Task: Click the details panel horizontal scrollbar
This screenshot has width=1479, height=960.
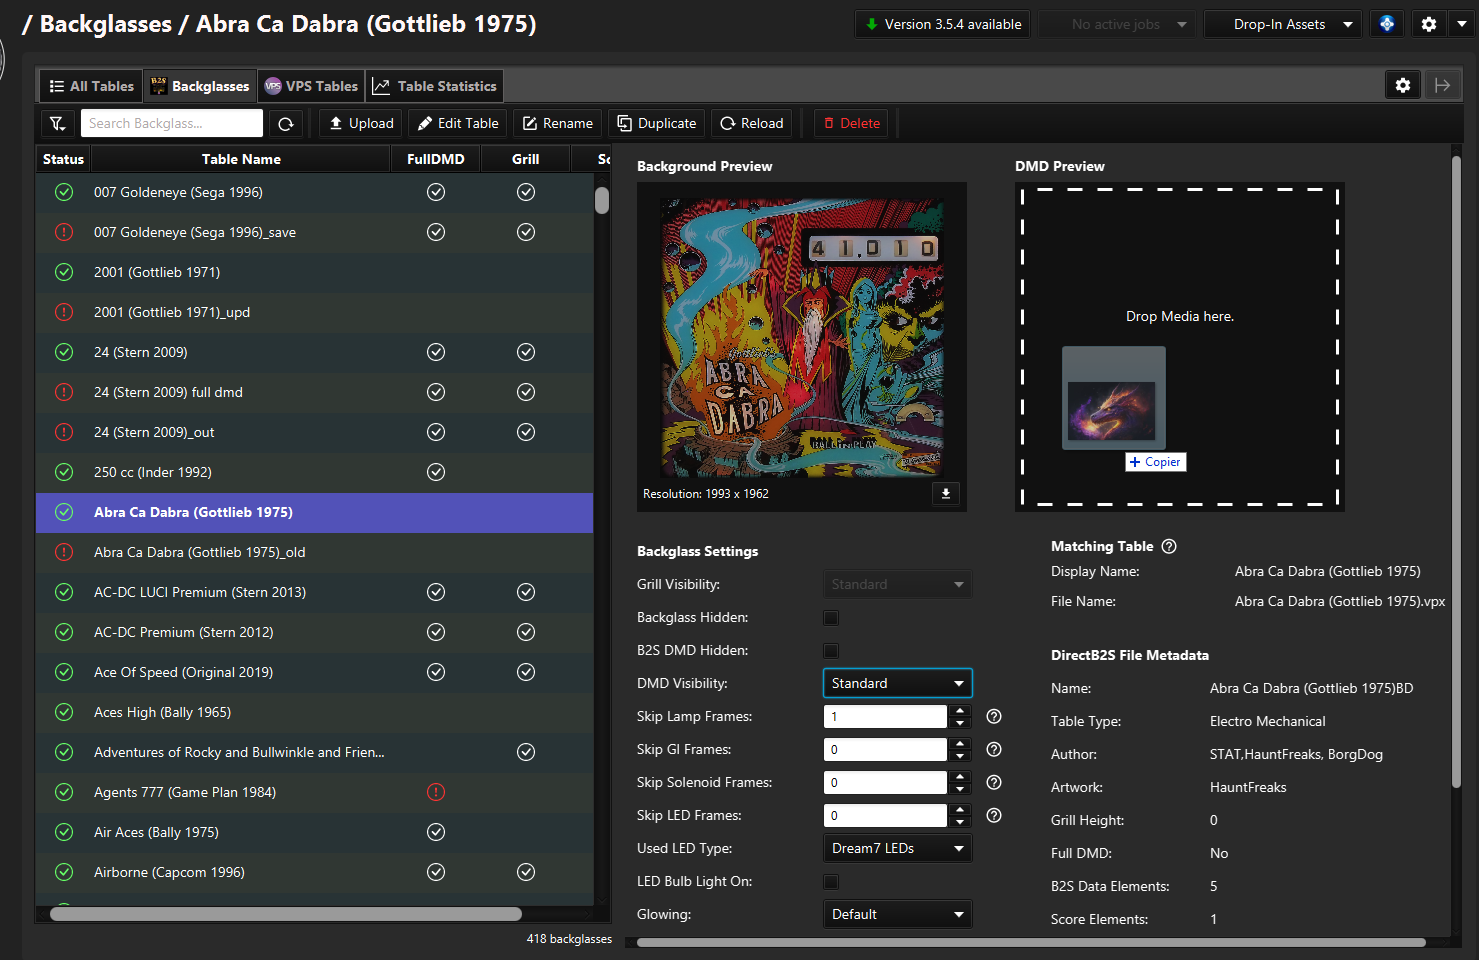Action: pyautogui.click(x=1031, y=942)
